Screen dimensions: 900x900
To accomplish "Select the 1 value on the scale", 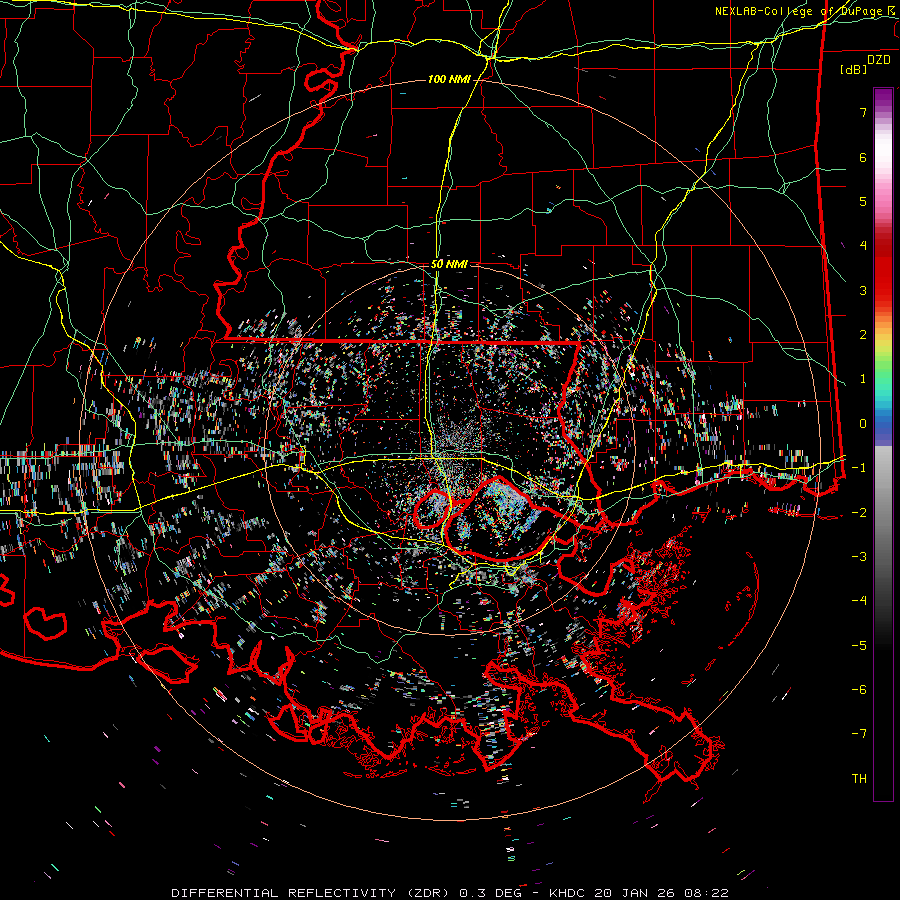I will click(863, 379).
